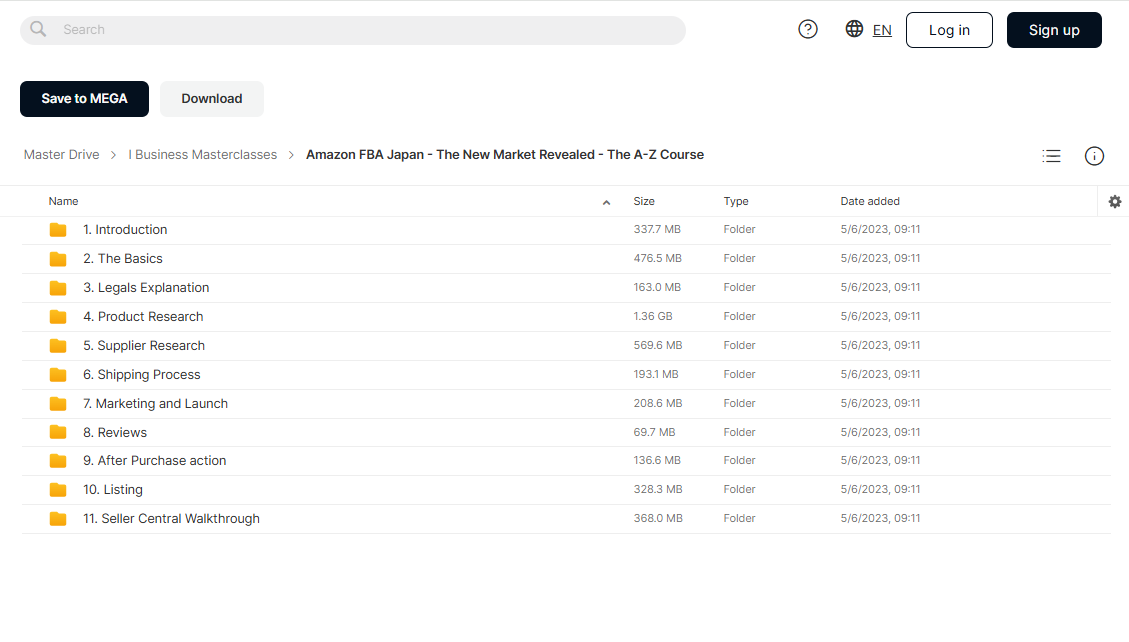Select the 10. Listing folder name
Image resolution: width=1129 pixels, height=642 pixels.
pyautogui.click(x=112, y=489)
